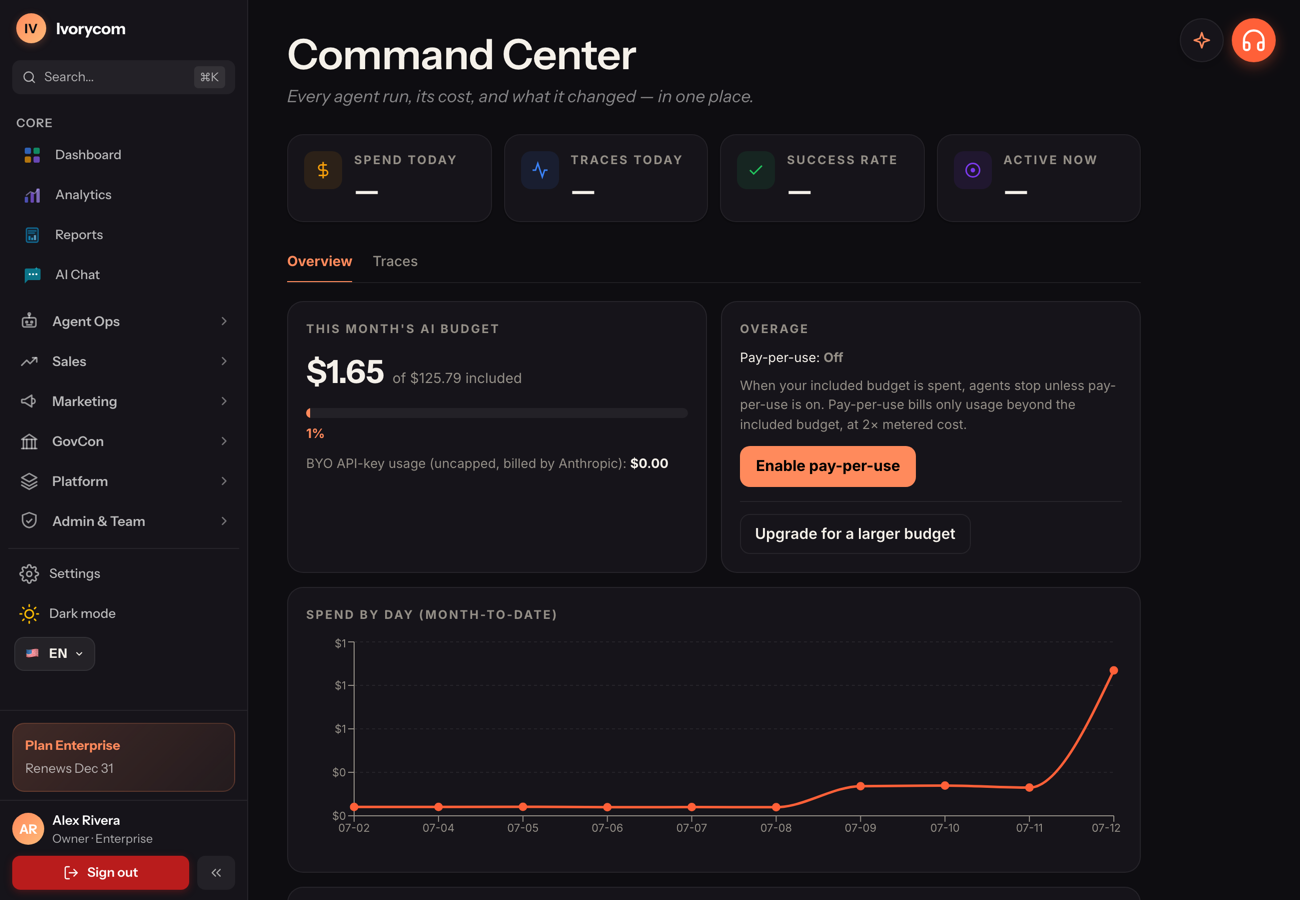Viewport: 1300px width, 900px height.
Task: Click the Traces Today pulse icon
Action: [540, 170]
